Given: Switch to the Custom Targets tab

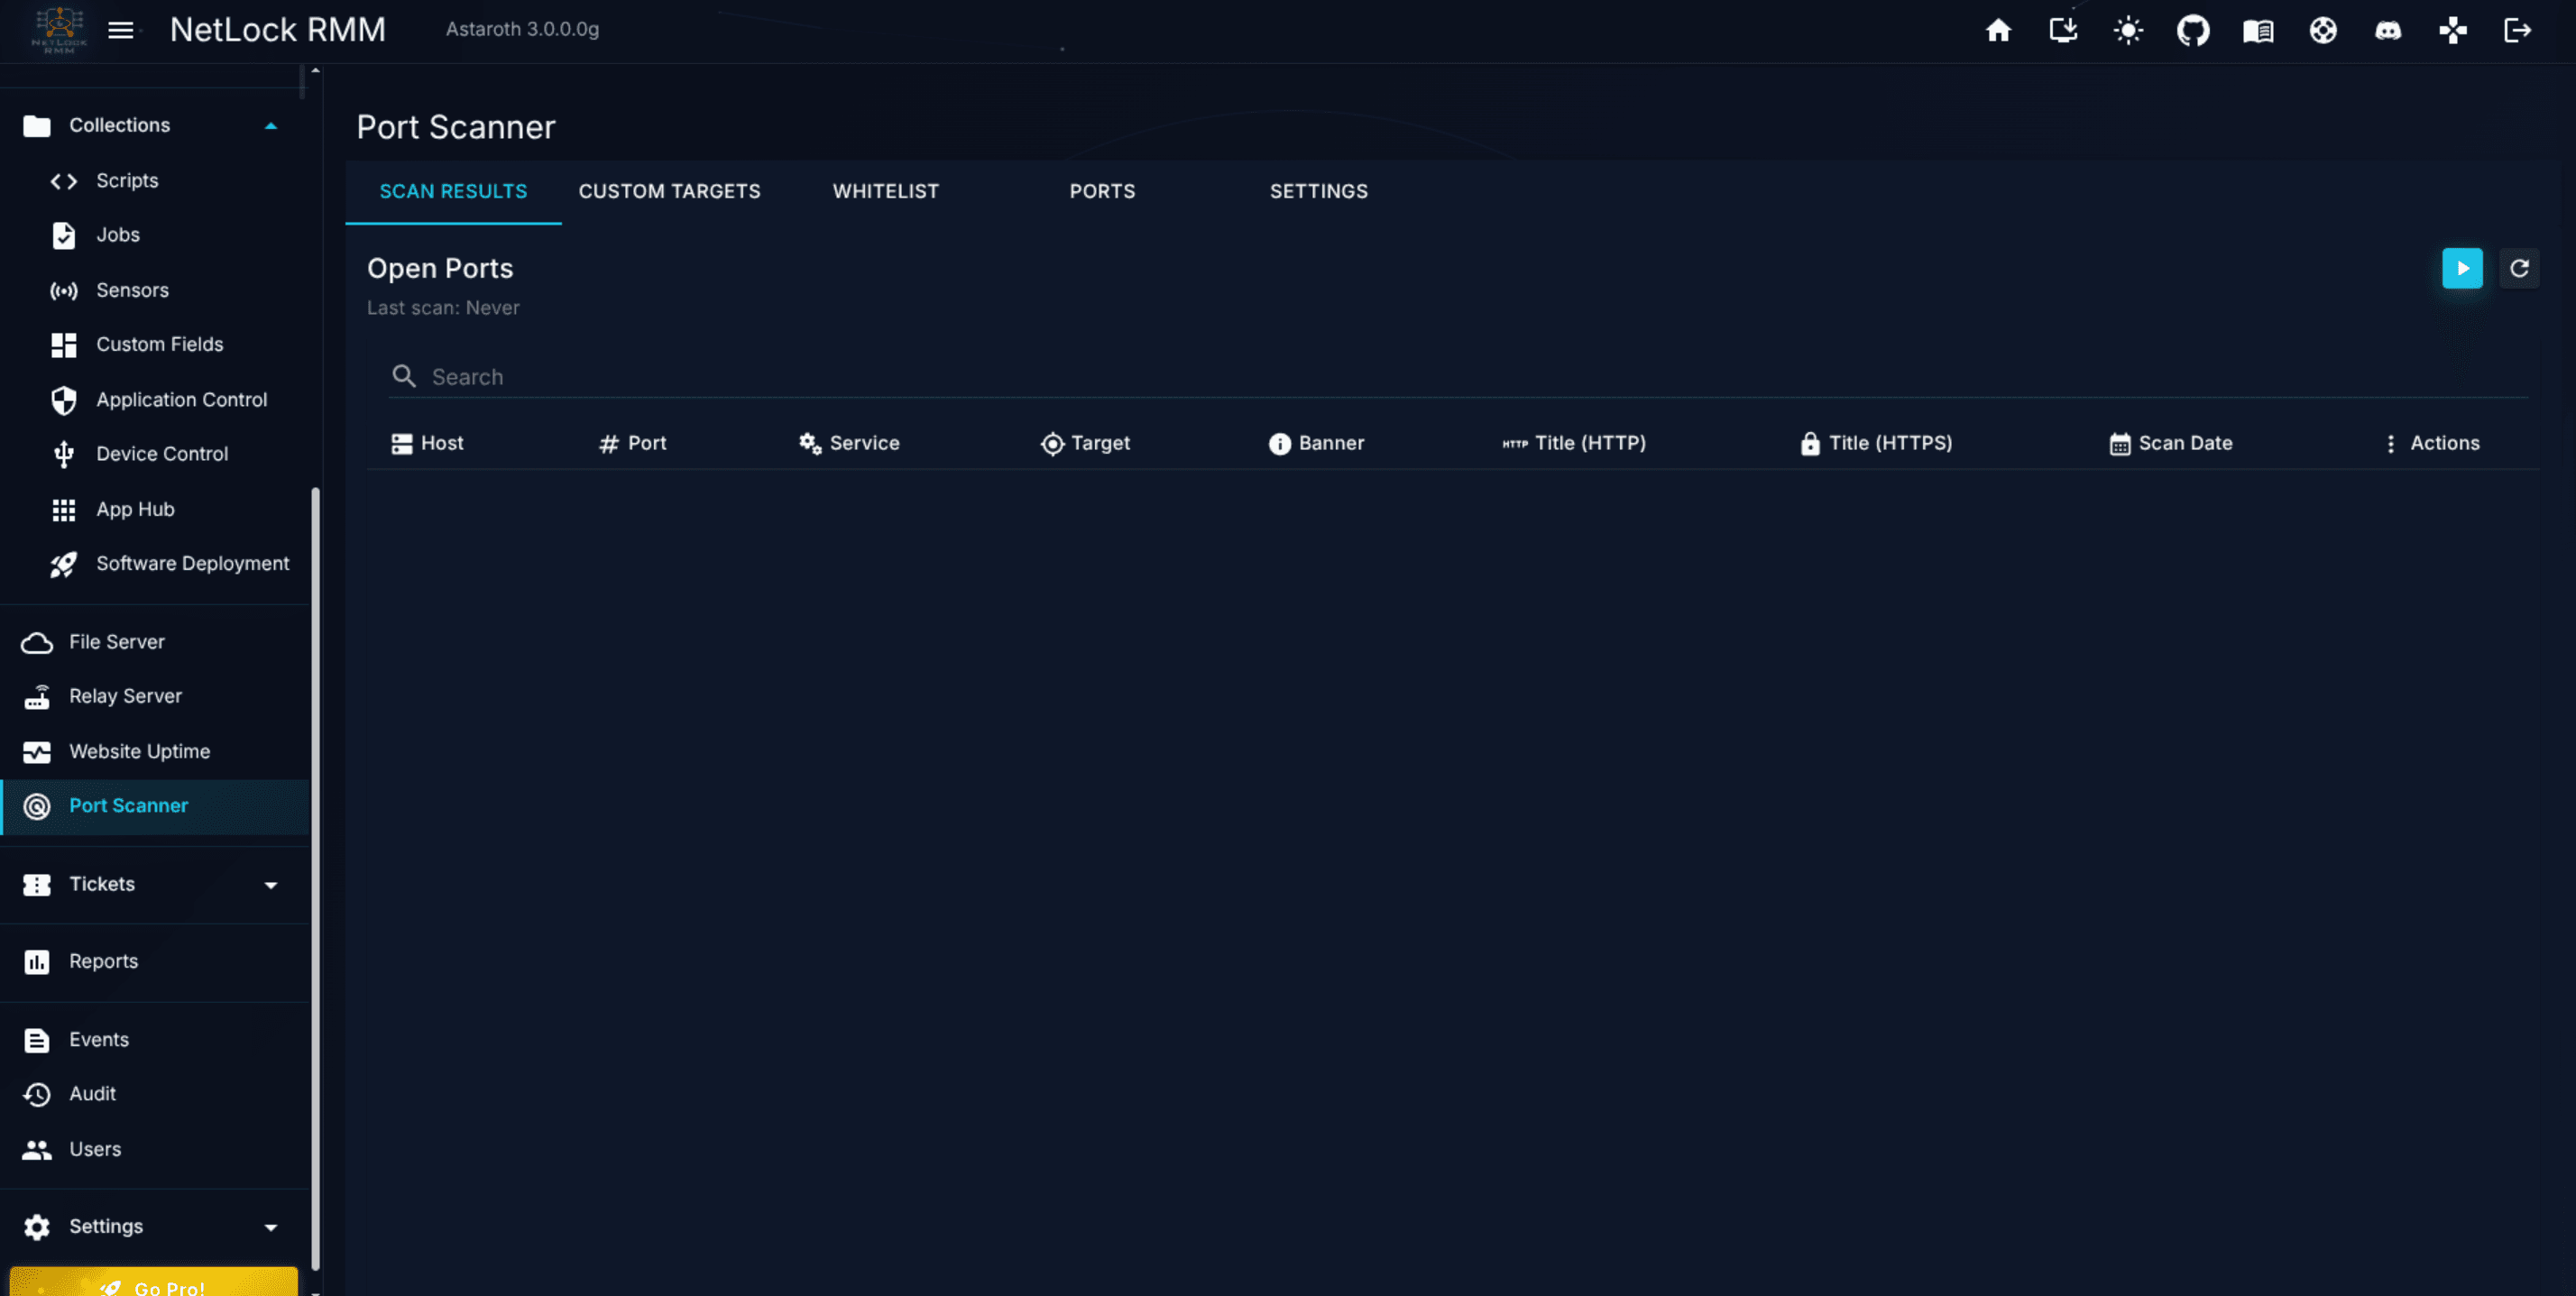Looking at the screenshot, I should coord(669,191).
